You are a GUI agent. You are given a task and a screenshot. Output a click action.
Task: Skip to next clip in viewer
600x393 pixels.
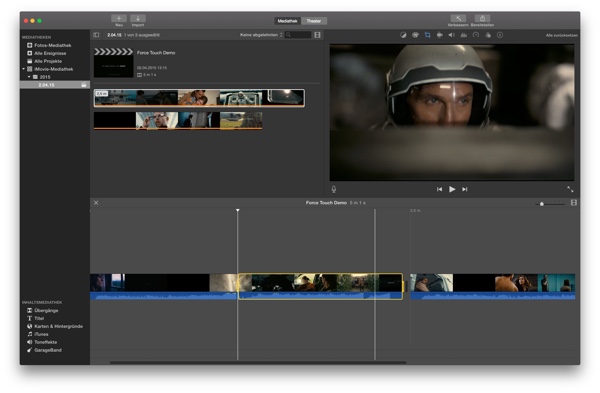point(465,189)
